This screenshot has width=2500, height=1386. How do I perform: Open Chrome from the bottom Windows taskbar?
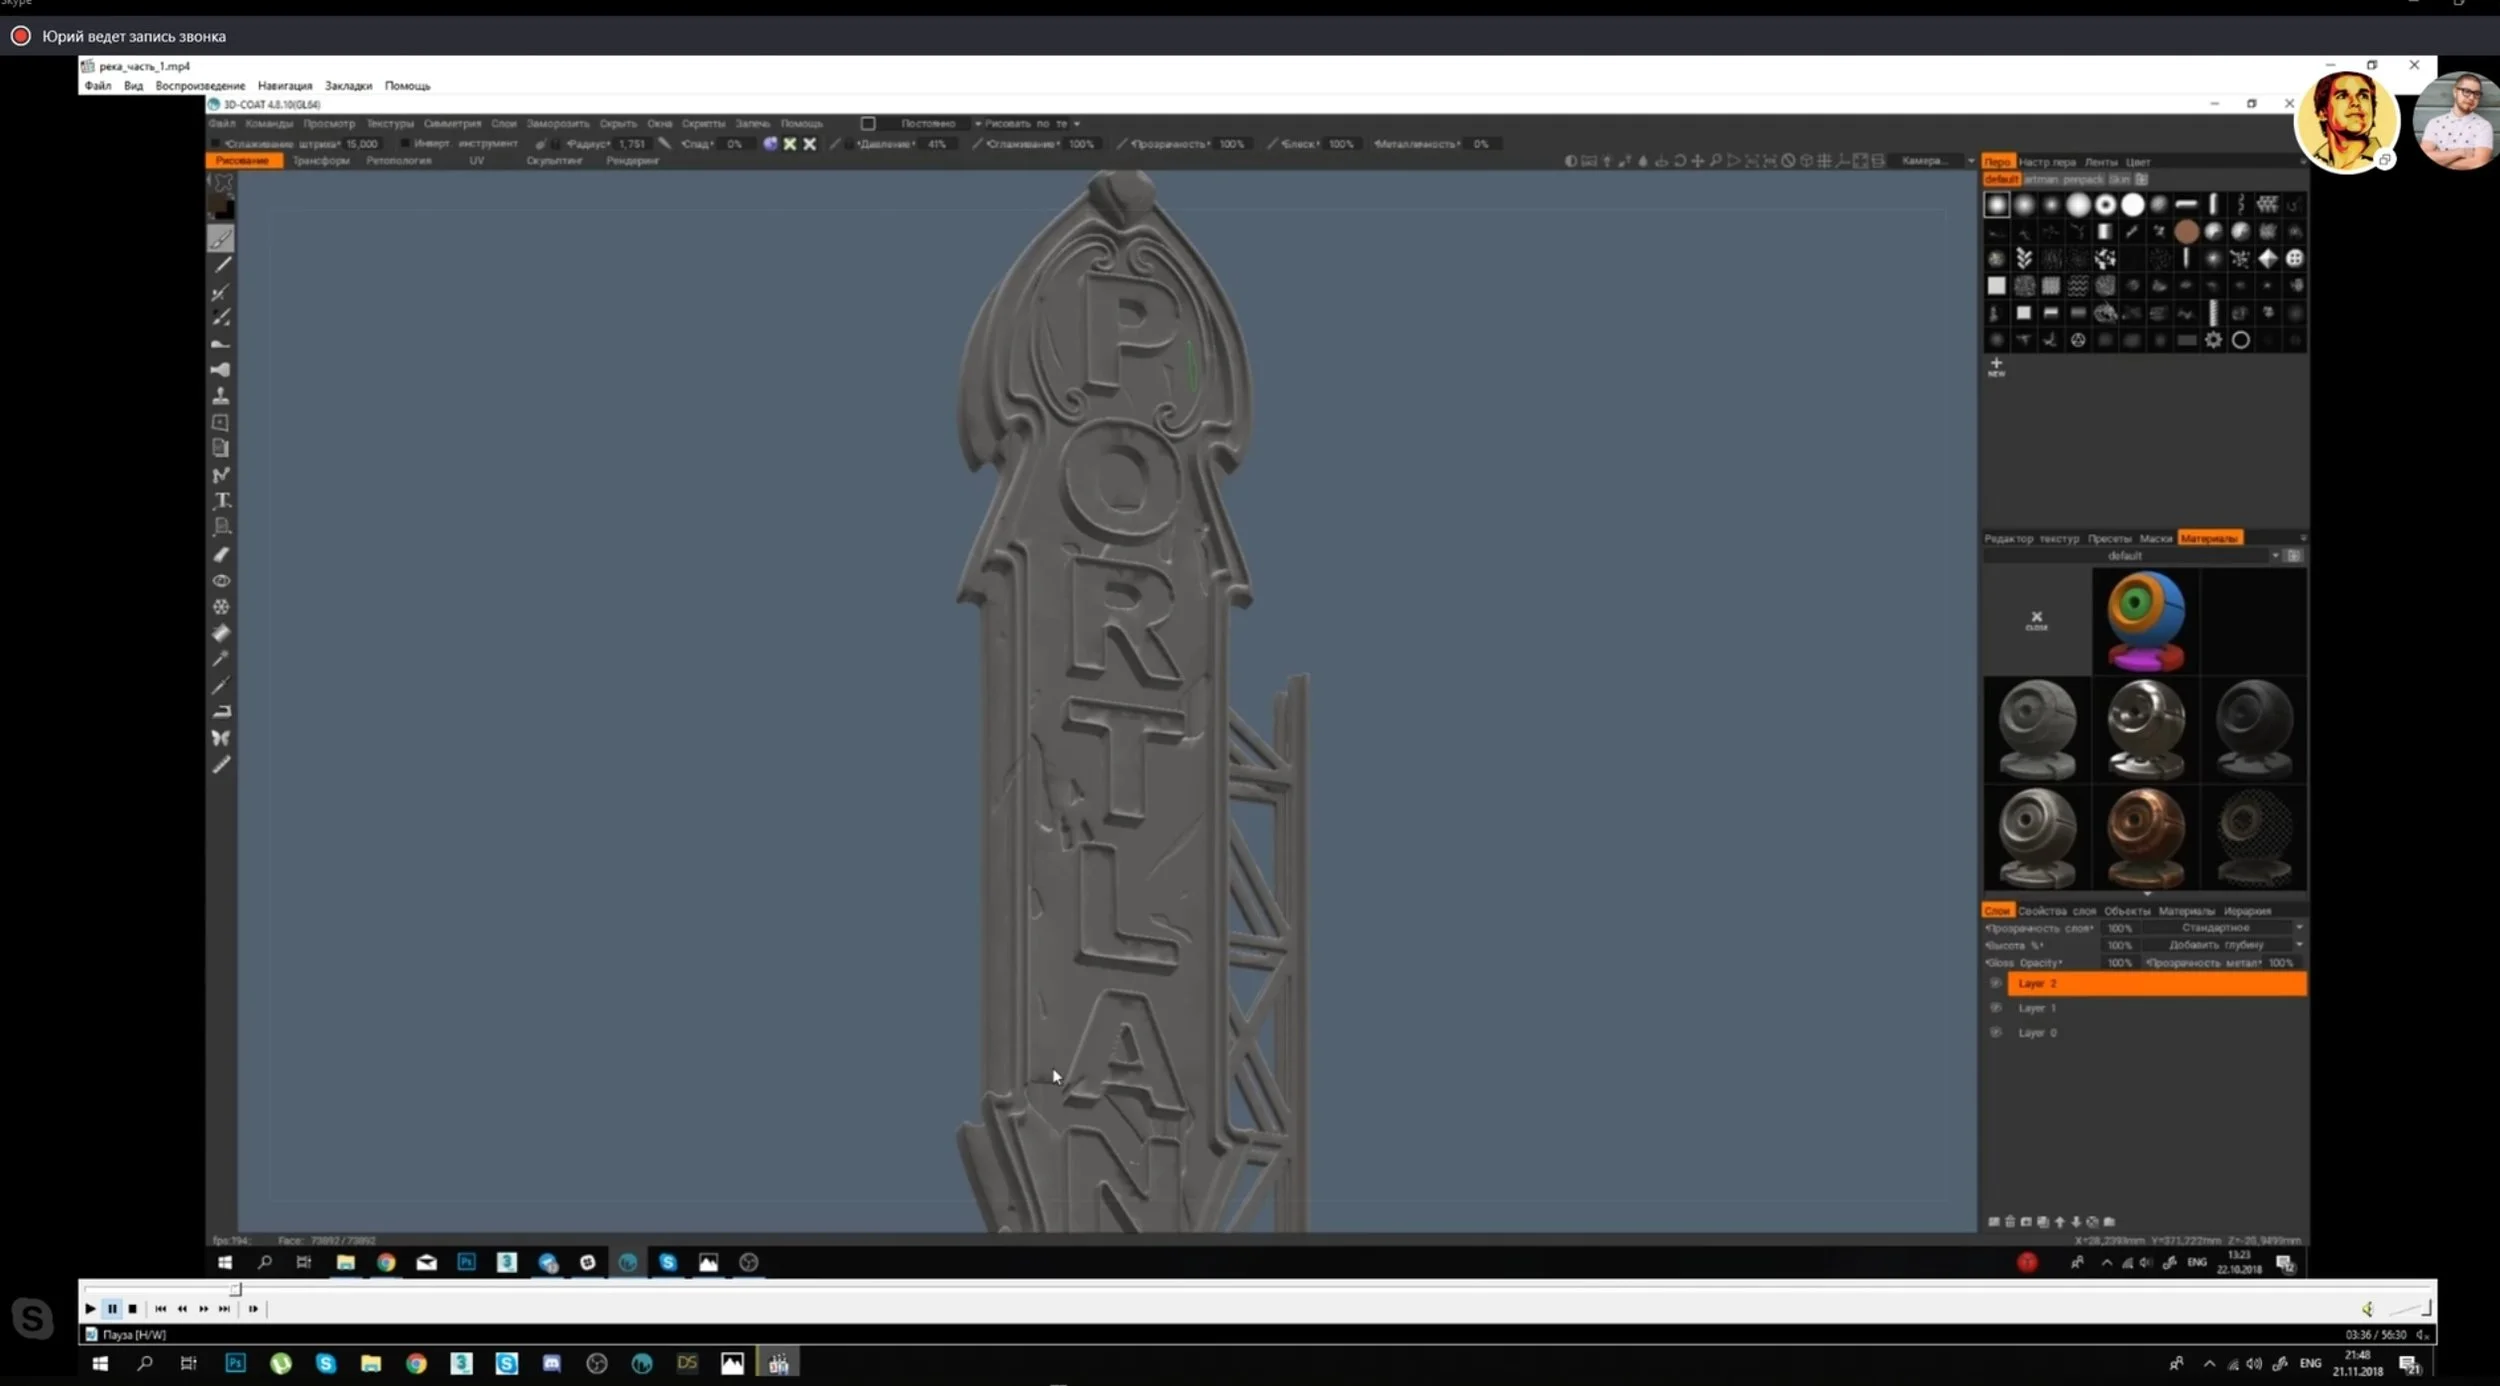pos(416,1363)
